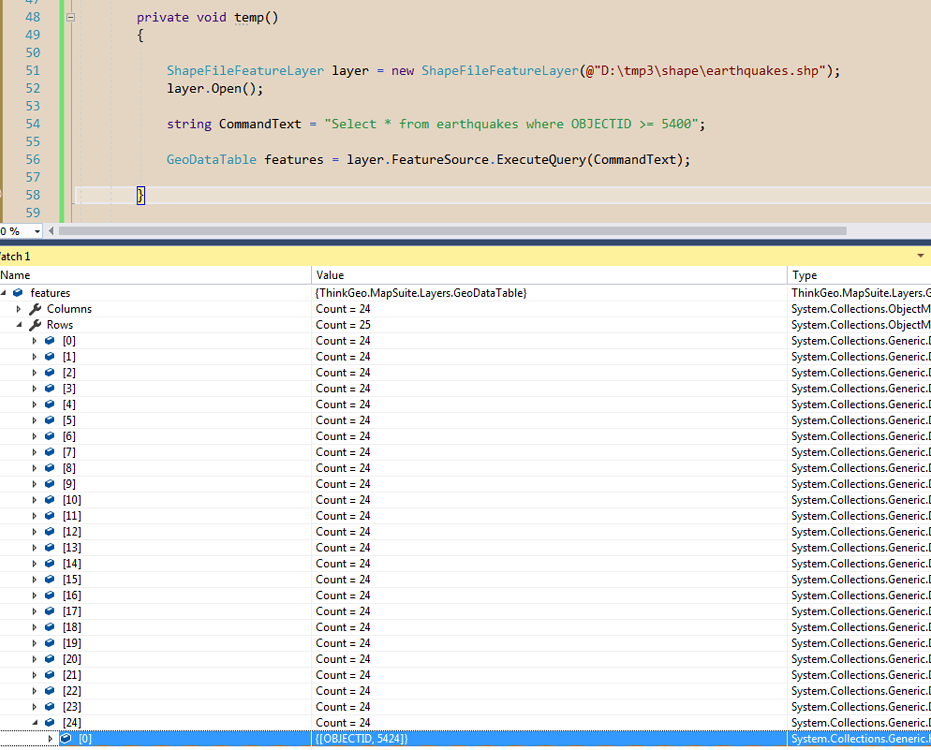Collapse the expanded row [24]

(x=35, y=723)
